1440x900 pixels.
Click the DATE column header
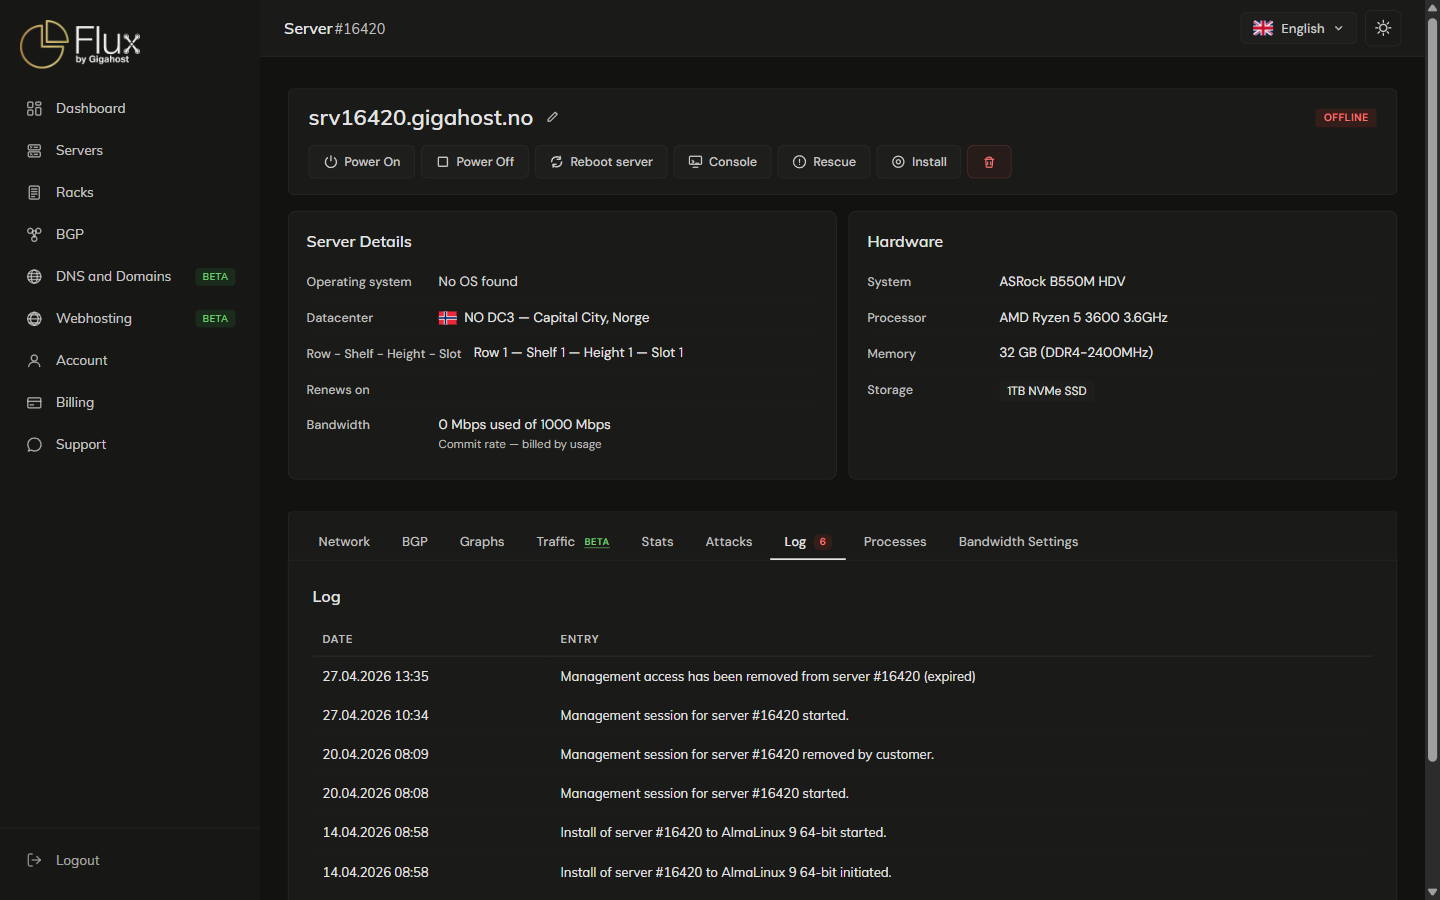(337, 639)
